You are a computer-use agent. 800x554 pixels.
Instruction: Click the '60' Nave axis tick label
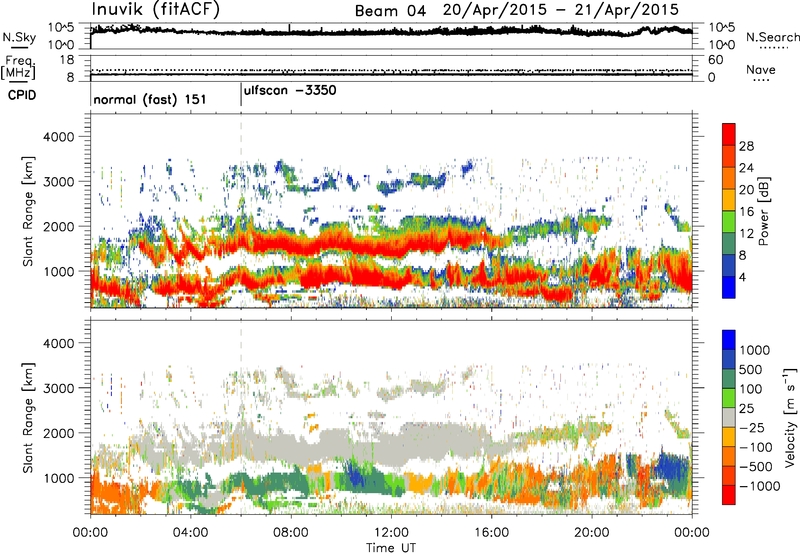pyautogui.click(x=716, y=60)
